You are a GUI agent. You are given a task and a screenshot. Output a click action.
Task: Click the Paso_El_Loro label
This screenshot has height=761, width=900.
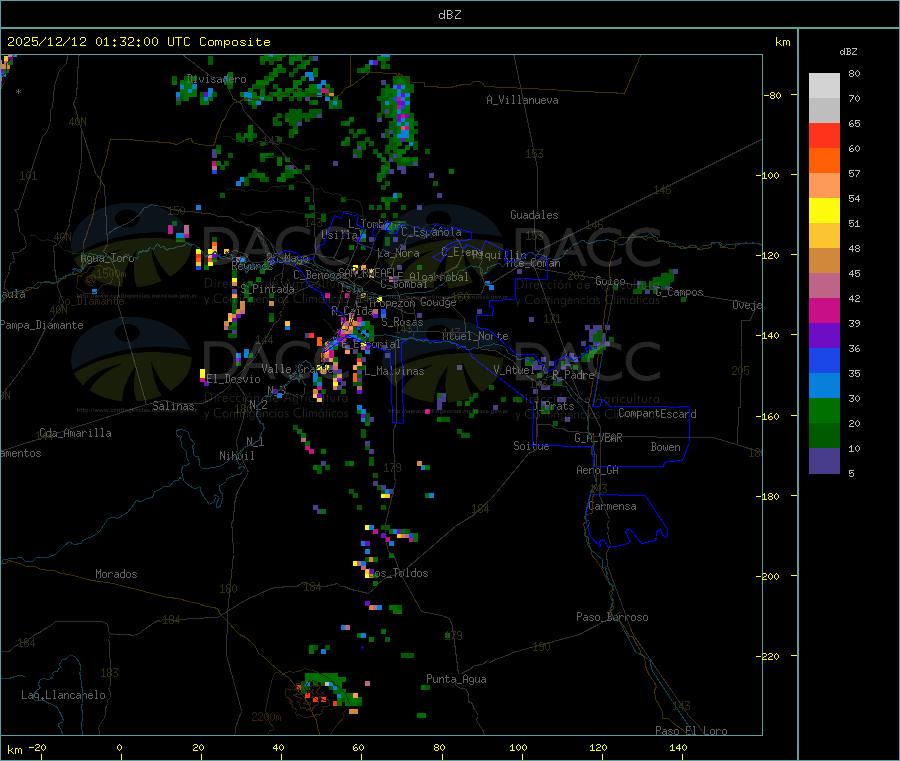coord(692,731)
